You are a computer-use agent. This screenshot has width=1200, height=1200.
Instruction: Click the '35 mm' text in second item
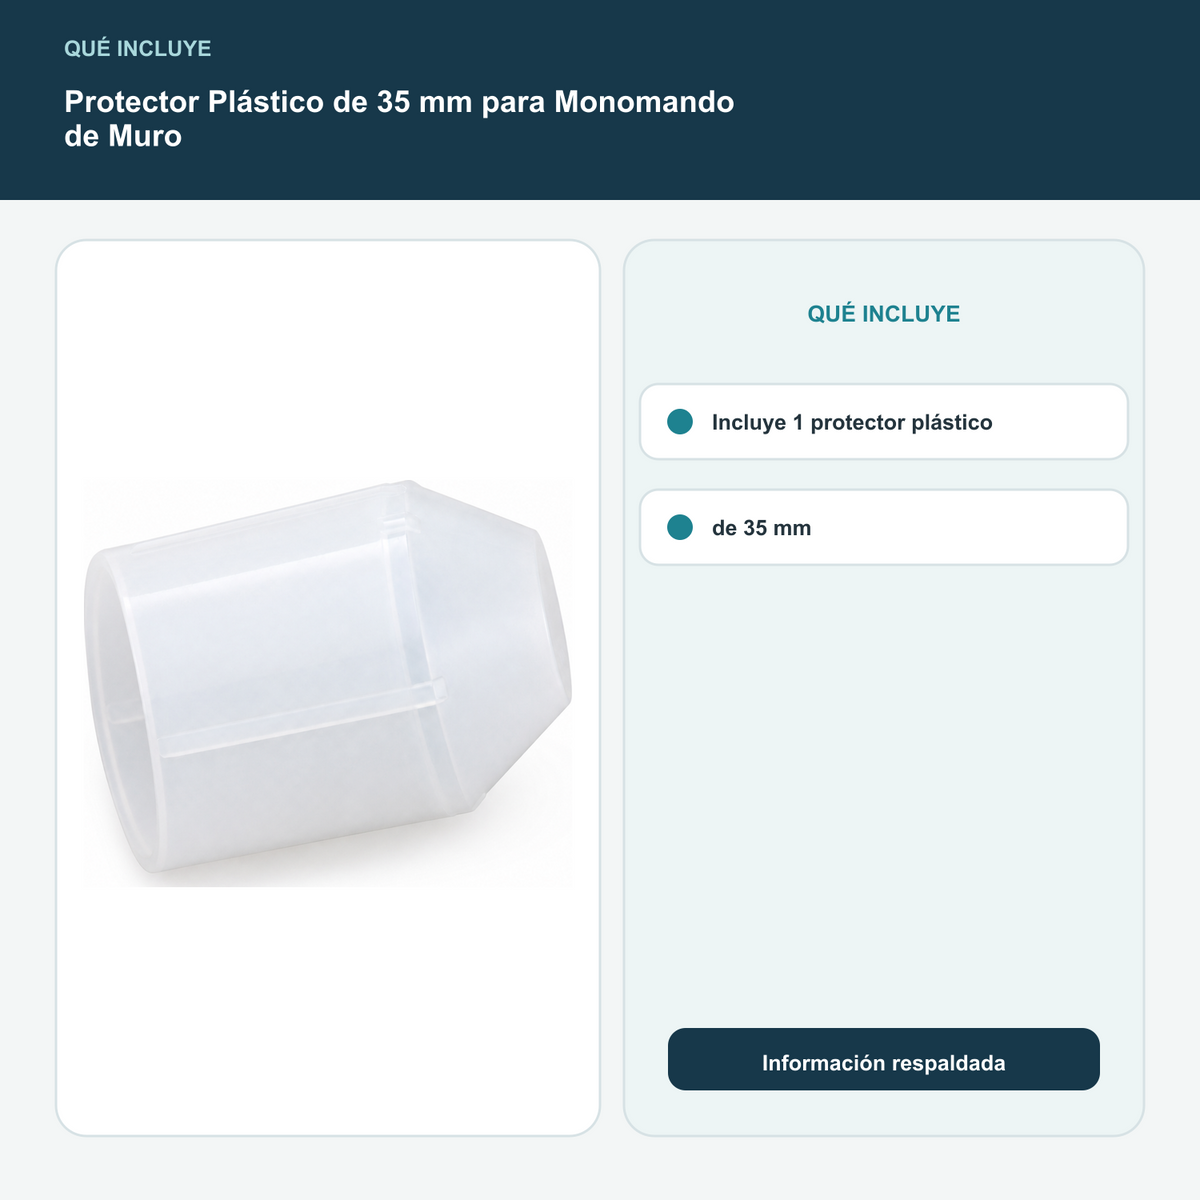777,528
